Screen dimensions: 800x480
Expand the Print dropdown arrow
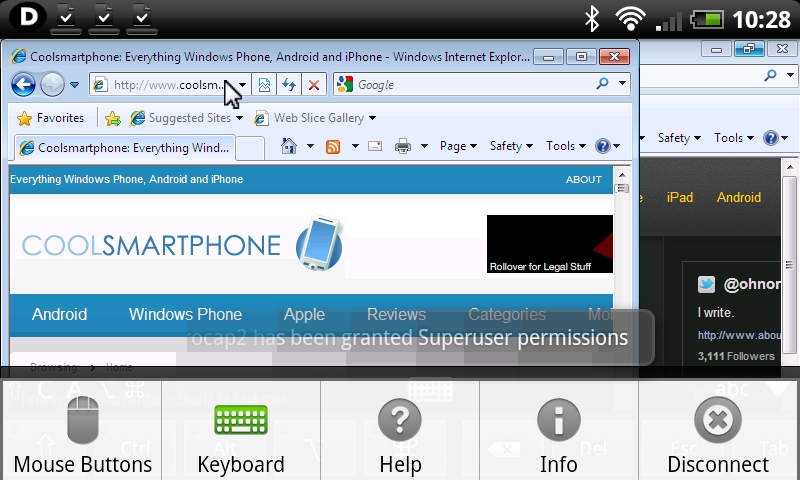tap(424, 146)
